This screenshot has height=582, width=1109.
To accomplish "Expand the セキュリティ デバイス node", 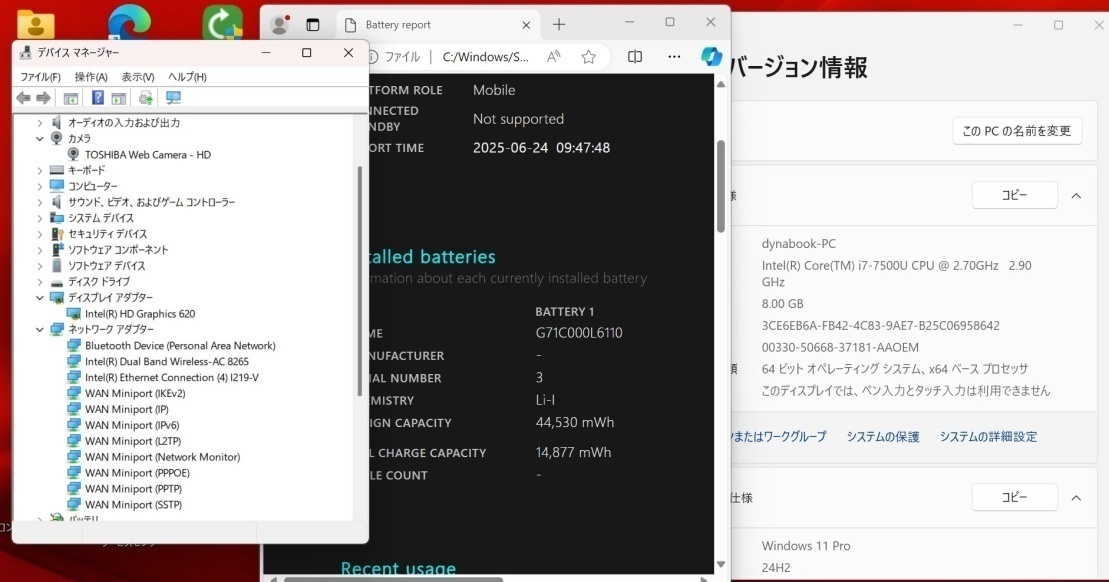I will coord(40,234).
